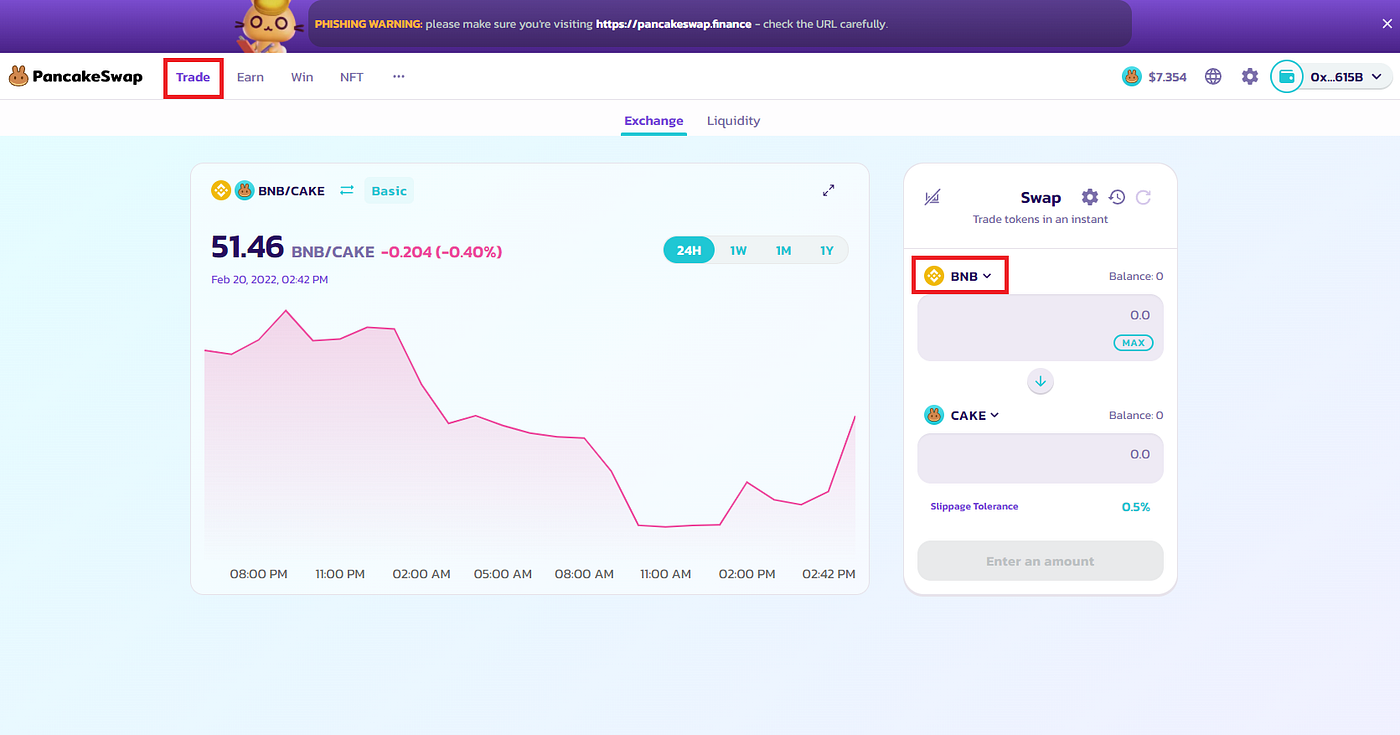Viewport: 1400px width, 735px height.
Task: Switch to the Liquidity tab
Action: coord(734,121)
